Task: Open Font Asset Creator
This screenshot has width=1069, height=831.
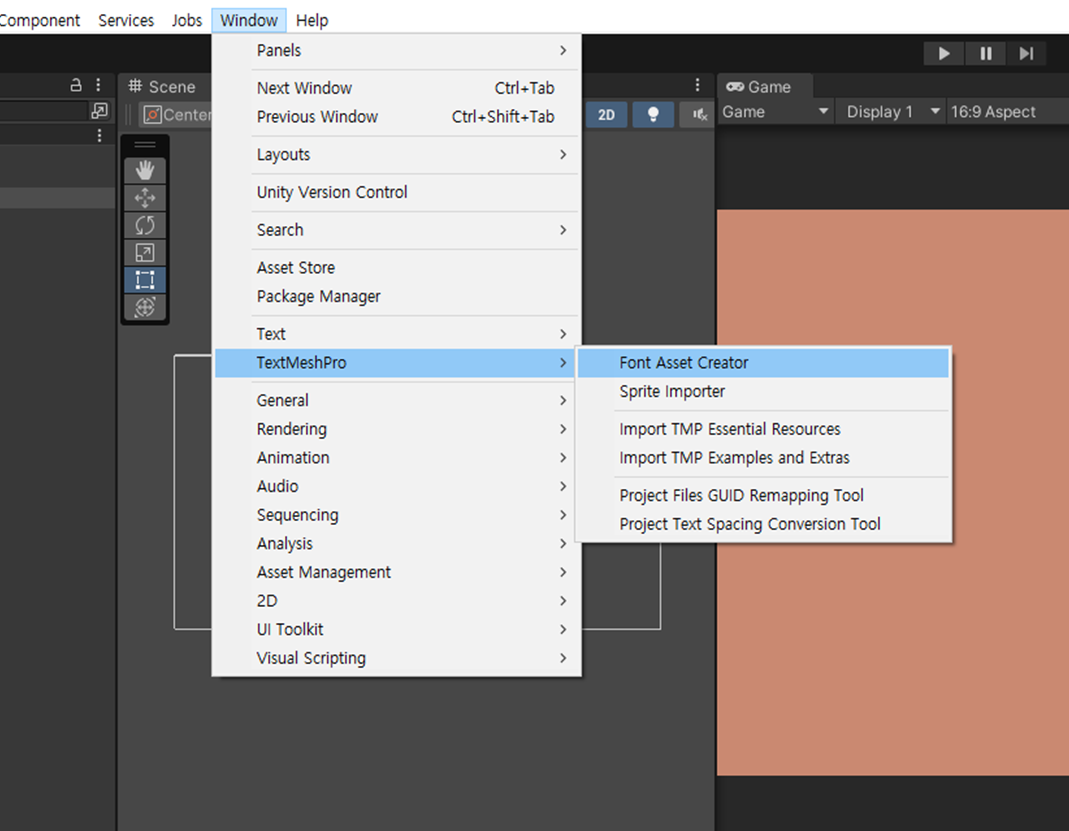Action: 763,363
